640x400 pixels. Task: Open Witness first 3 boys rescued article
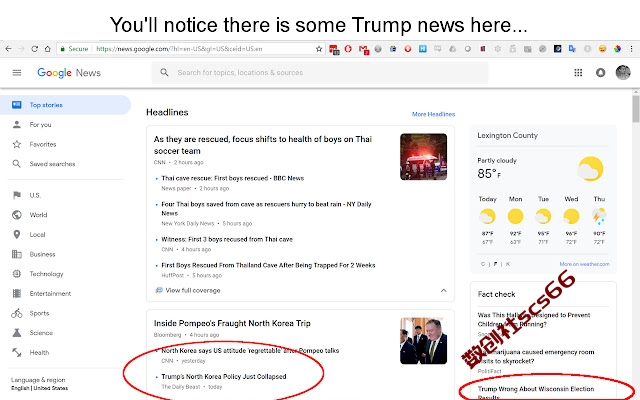[227, 239]
